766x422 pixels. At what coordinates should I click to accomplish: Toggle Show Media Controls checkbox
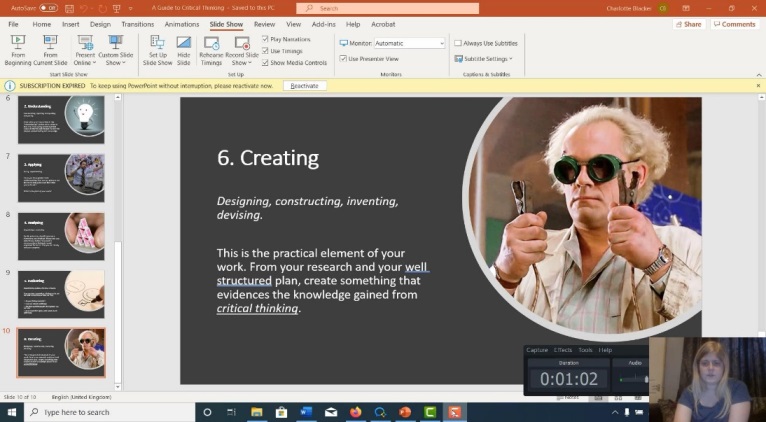[x=265, y=63]
